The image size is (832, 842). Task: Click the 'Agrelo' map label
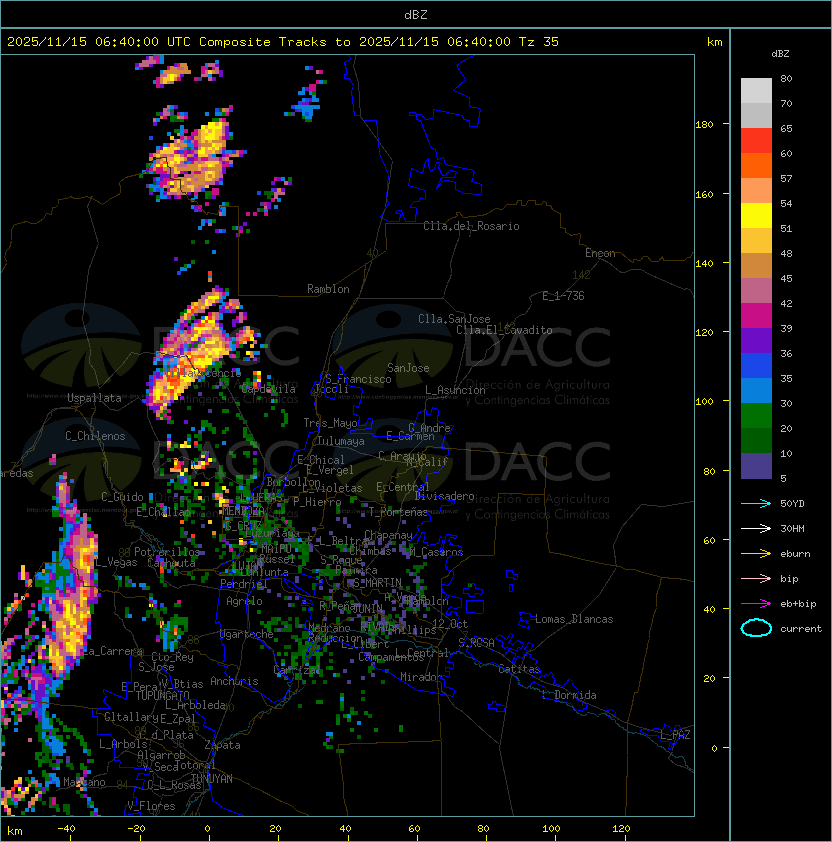tap(244, 601)
